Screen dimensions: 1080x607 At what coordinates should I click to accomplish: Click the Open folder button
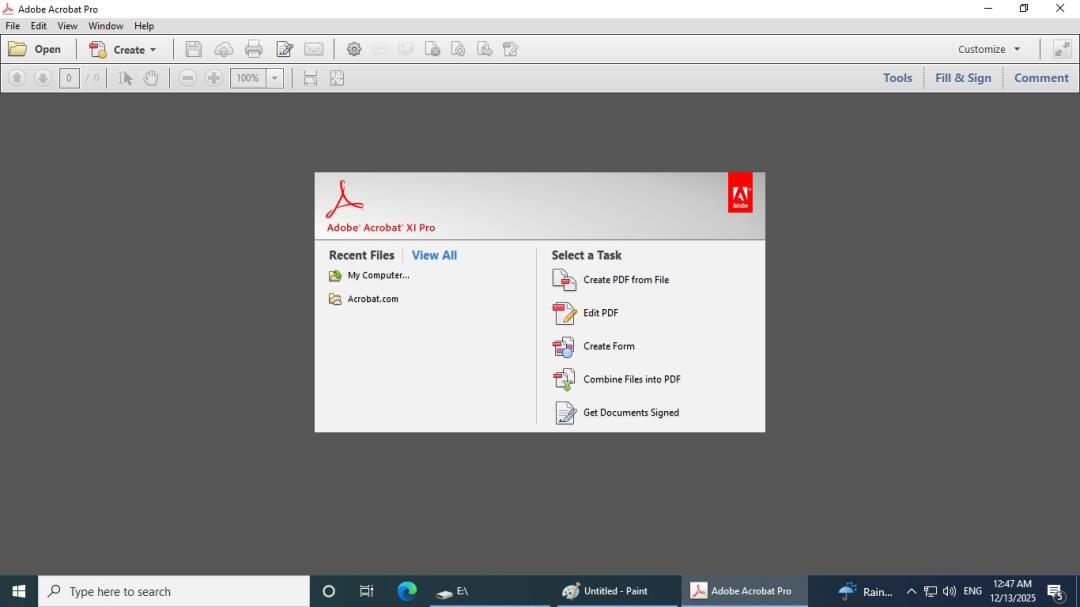34,50
